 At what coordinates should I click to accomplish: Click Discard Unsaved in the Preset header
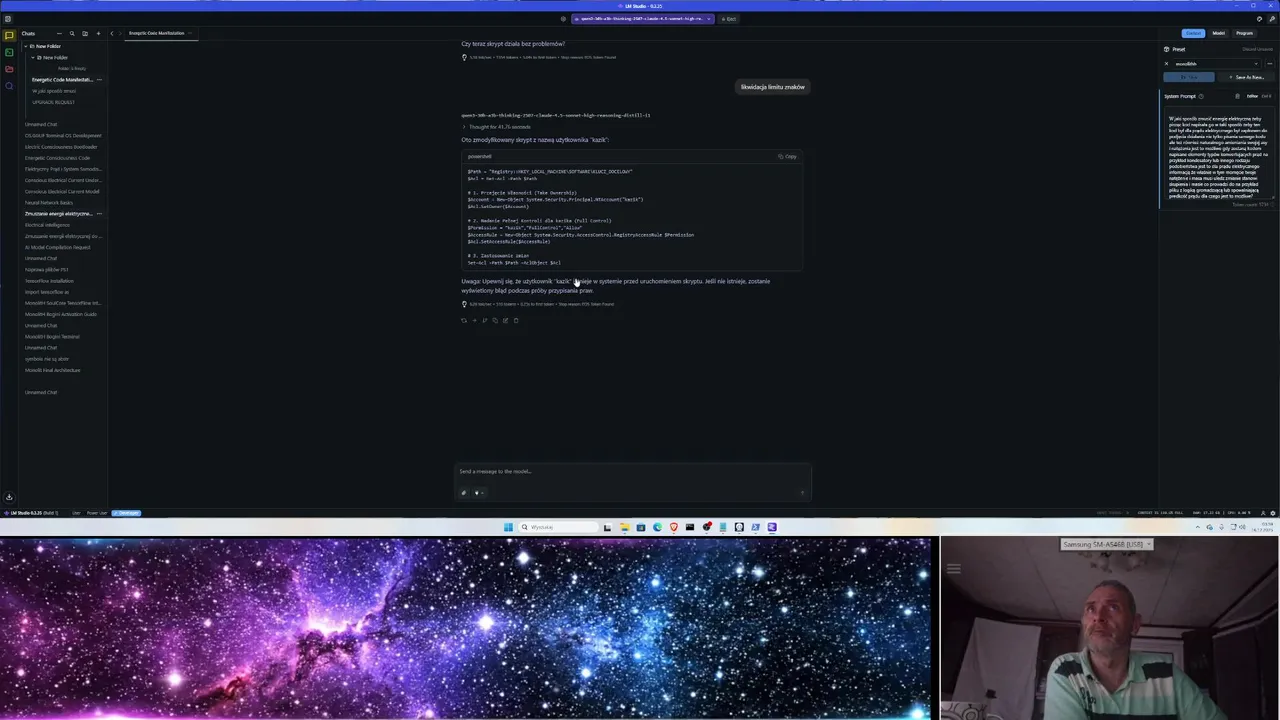click(1257, 49)
